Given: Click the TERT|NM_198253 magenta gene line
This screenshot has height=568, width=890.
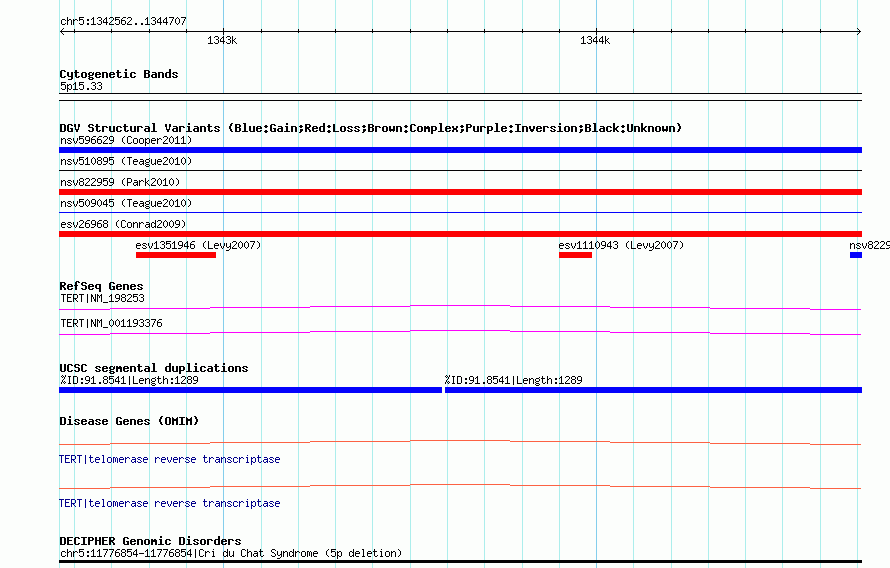Looking at the screenshot, I should [x=460, y=308].
